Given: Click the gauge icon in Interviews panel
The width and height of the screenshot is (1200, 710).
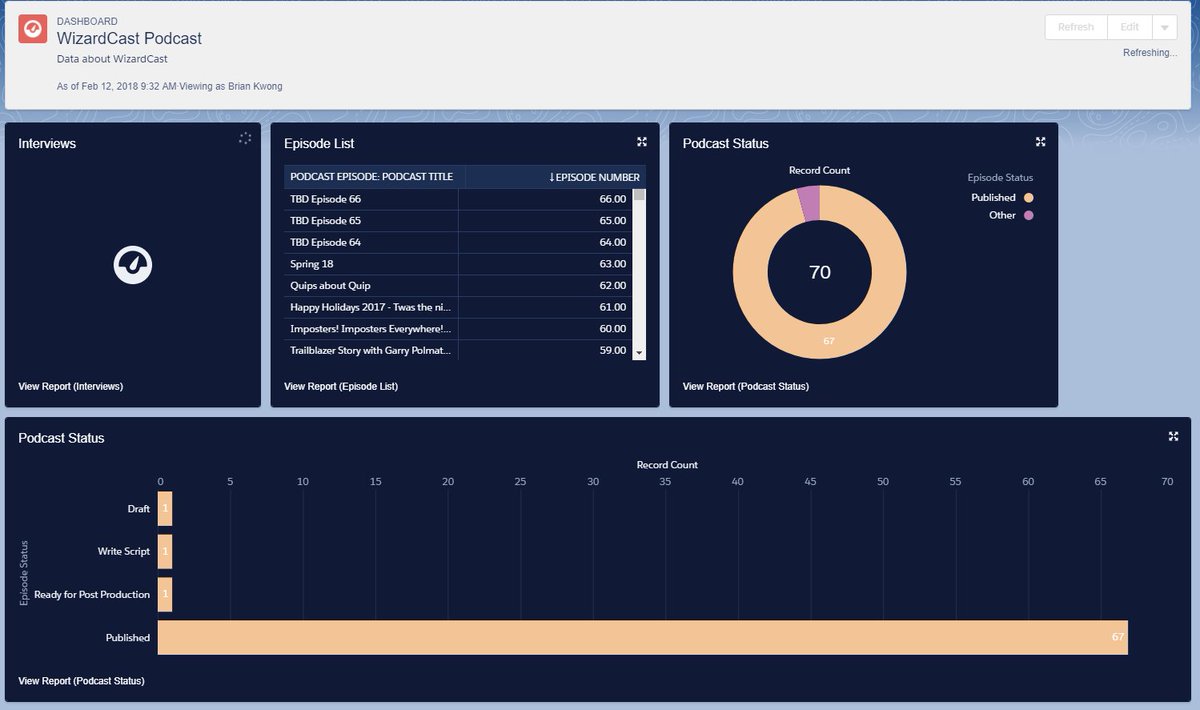Looking at the screenshot, I should coord(133,265).
